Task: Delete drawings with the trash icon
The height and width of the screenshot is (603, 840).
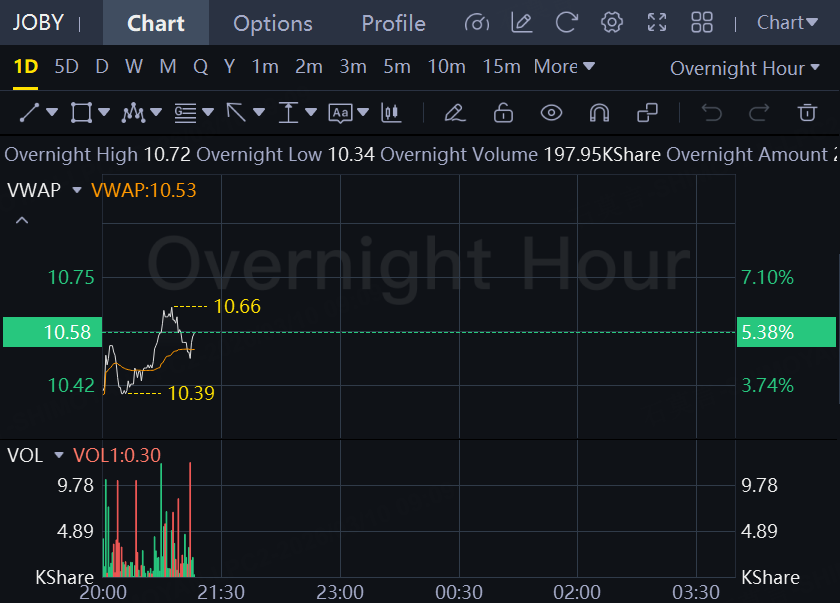Action: tap(807, 112)
